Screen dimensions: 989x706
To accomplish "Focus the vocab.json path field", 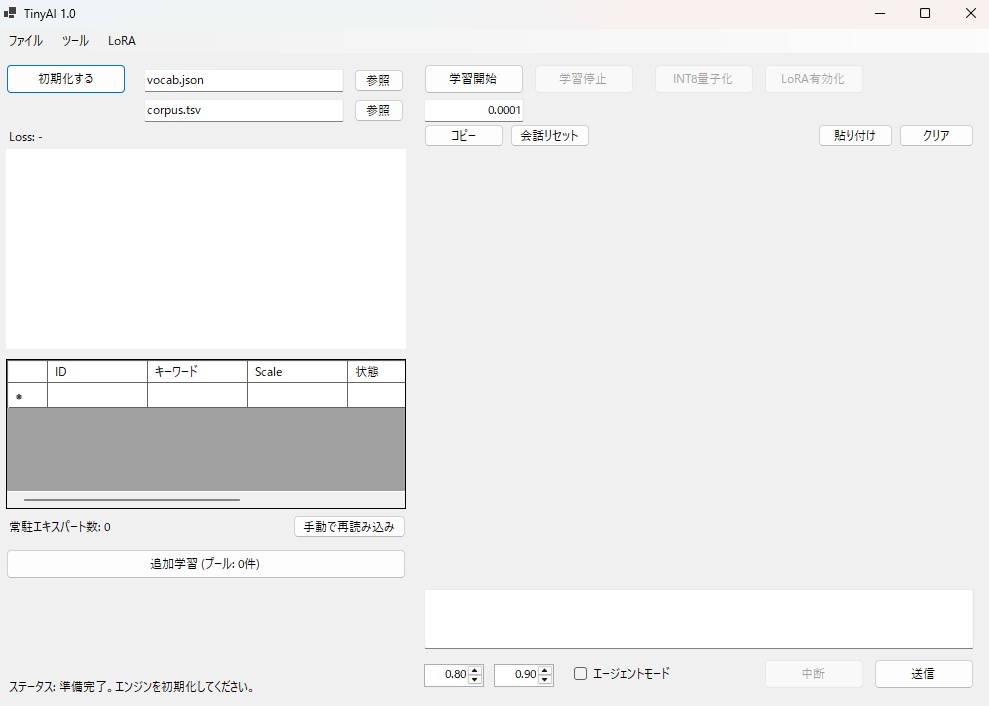I will click(x=243, y=80).
